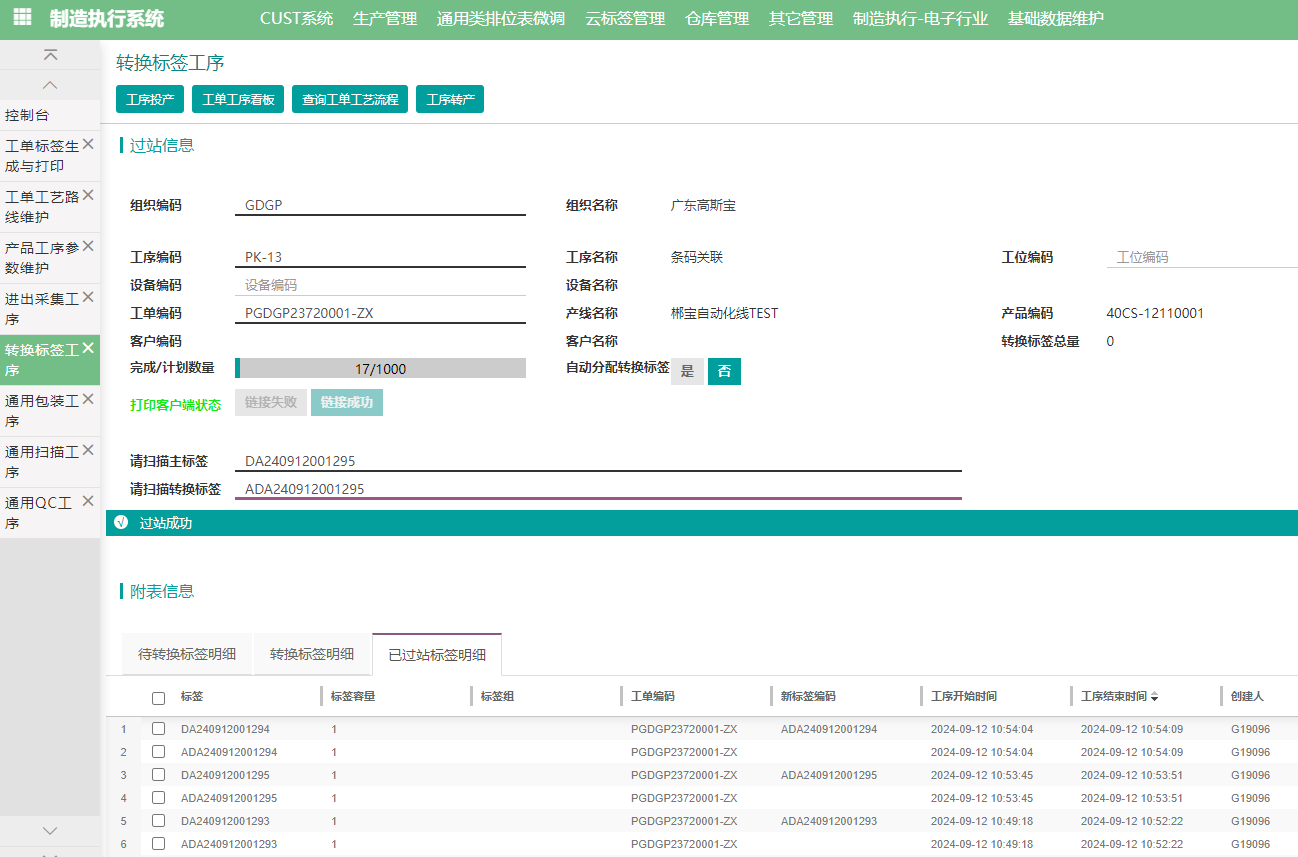This screenshot has height=857, width=1298.
Task: Select the 已过站标签明细 tab
Action: click(437, 655)
